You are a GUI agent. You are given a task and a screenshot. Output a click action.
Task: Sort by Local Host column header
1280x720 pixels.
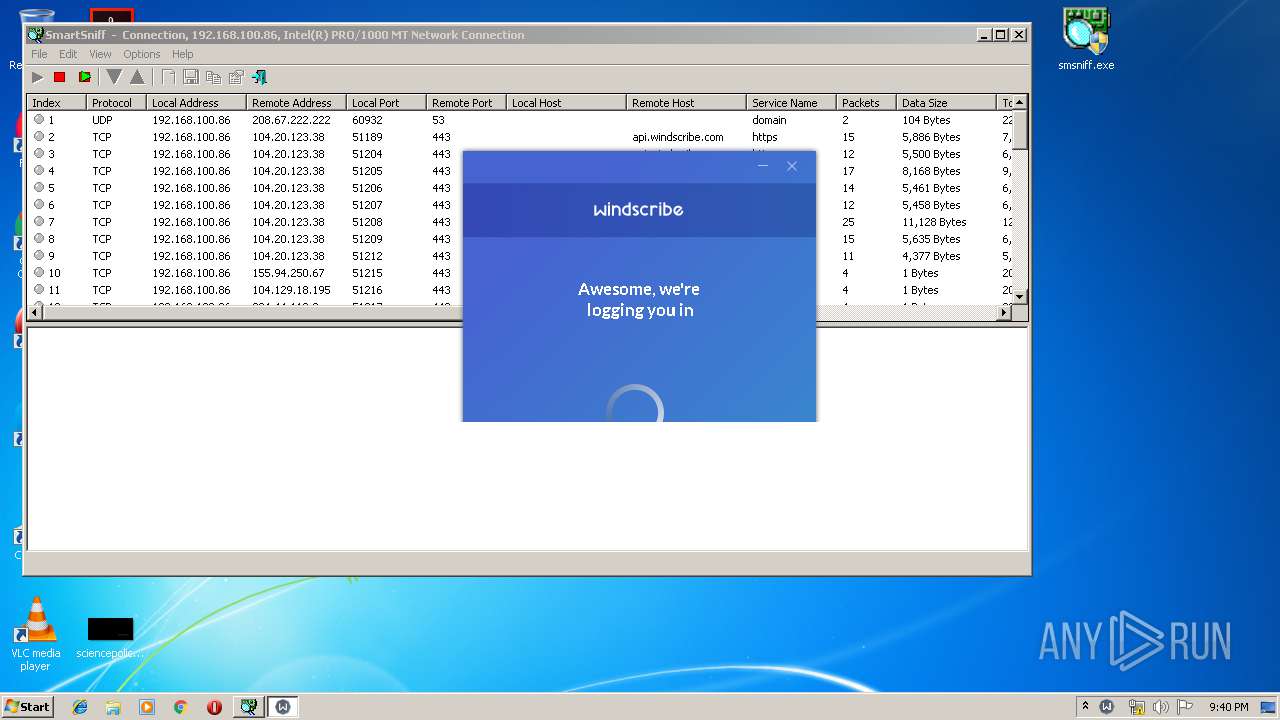567,103
